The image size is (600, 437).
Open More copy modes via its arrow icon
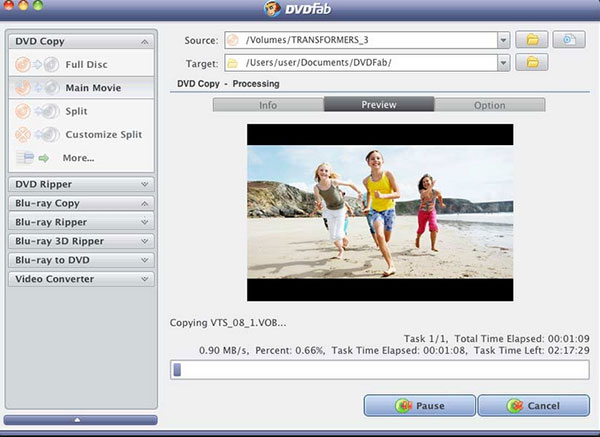44,158
